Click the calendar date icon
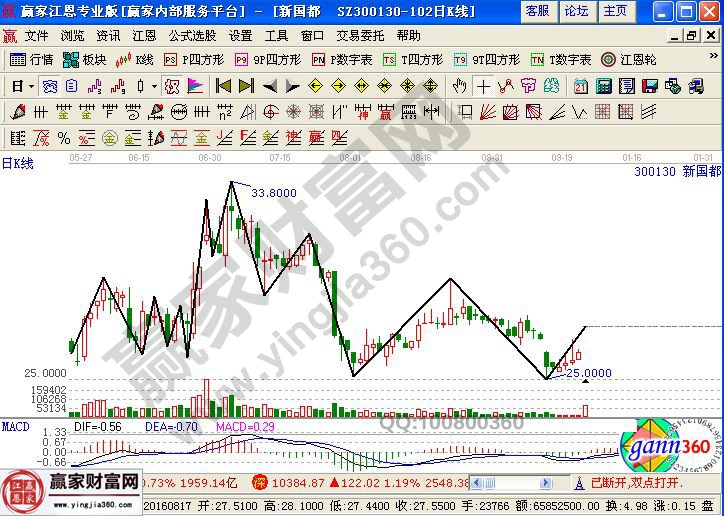 pyautogui.click(x=581, y=86)
